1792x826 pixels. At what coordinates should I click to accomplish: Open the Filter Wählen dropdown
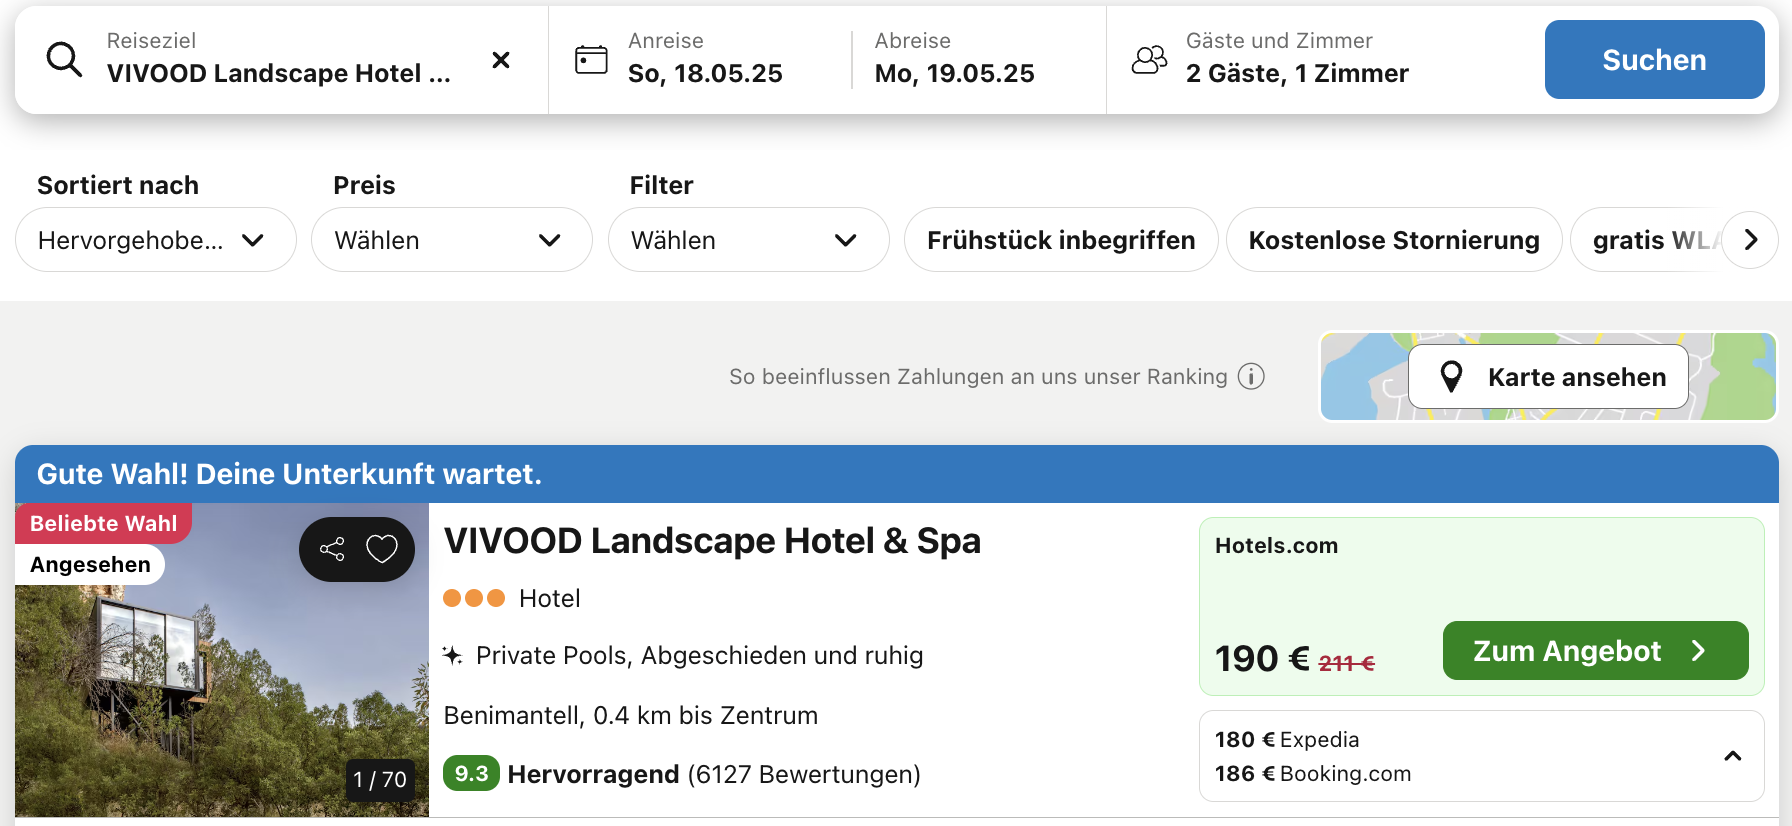pos(748,240)
